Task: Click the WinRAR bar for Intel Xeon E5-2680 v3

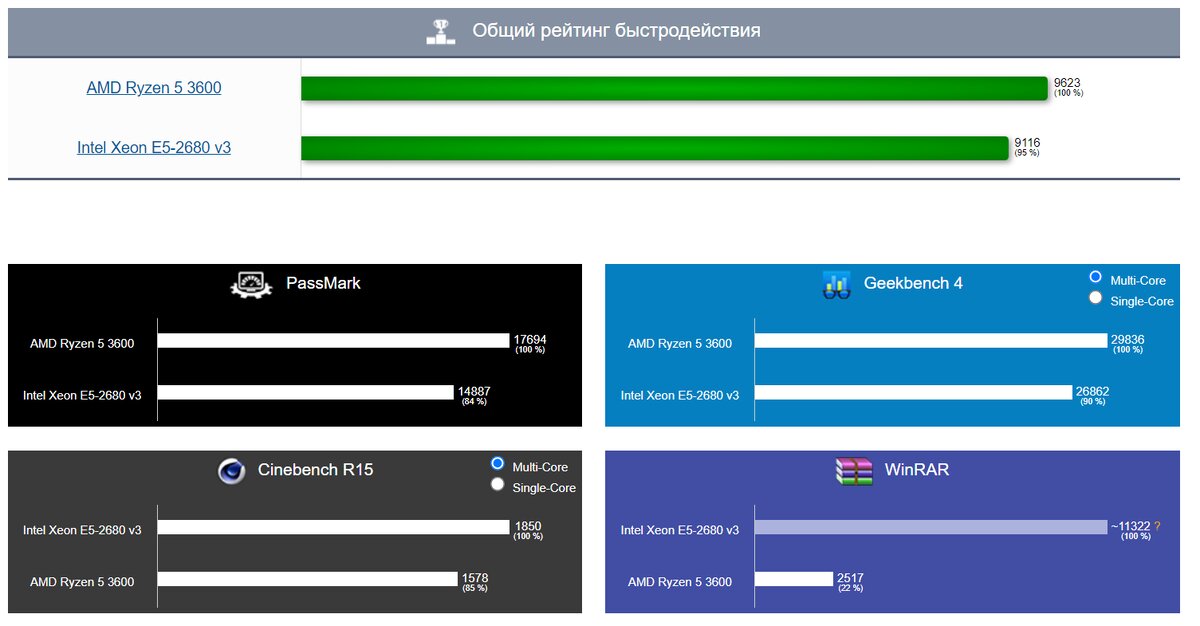Action: click(931, 527)
